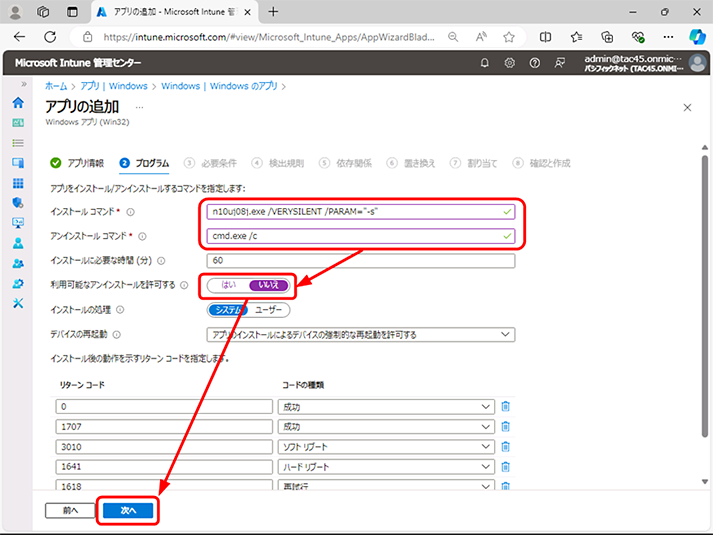Image resolution: width=713 pixels, height=535 pixels.
Task: Select the プログラム wizard step
Action: (144, 163)
